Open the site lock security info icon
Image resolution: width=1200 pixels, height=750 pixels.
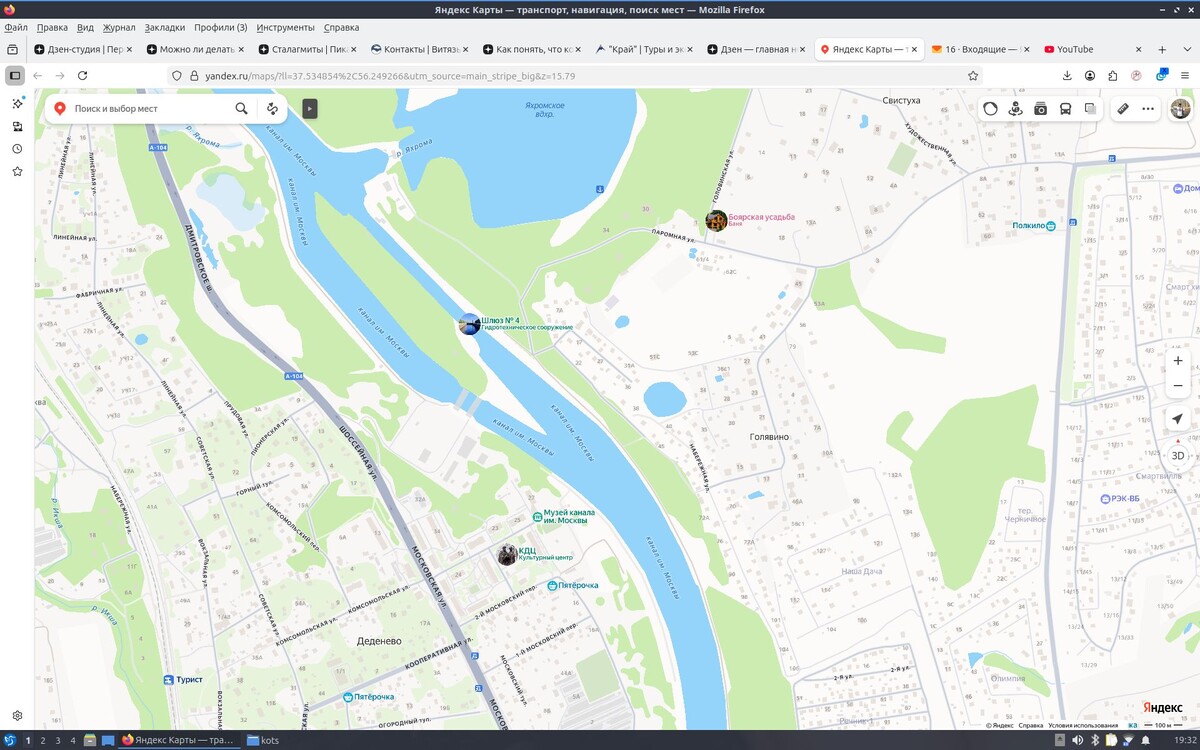tap(194, 75)
